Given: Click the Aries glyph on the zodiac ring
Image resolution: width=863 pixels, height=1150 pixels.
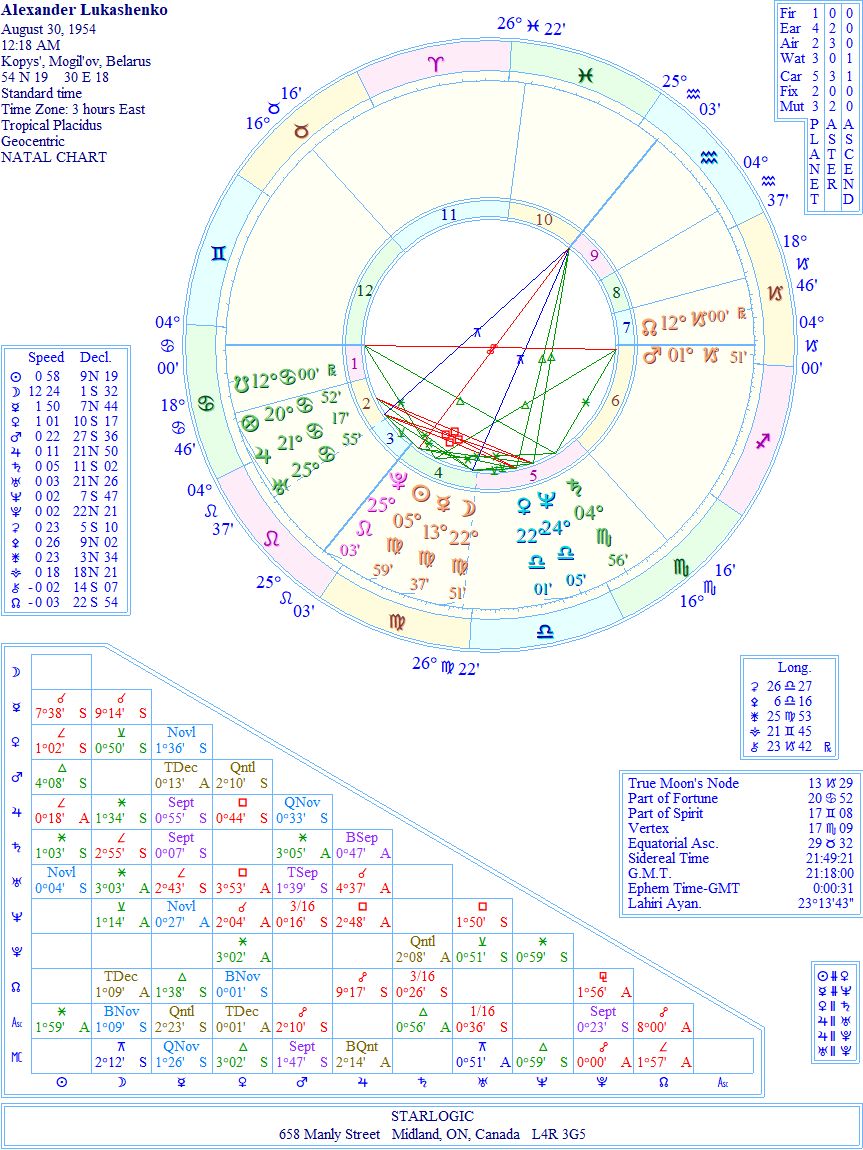Looking at the screenshot, I should click(434, 63).
